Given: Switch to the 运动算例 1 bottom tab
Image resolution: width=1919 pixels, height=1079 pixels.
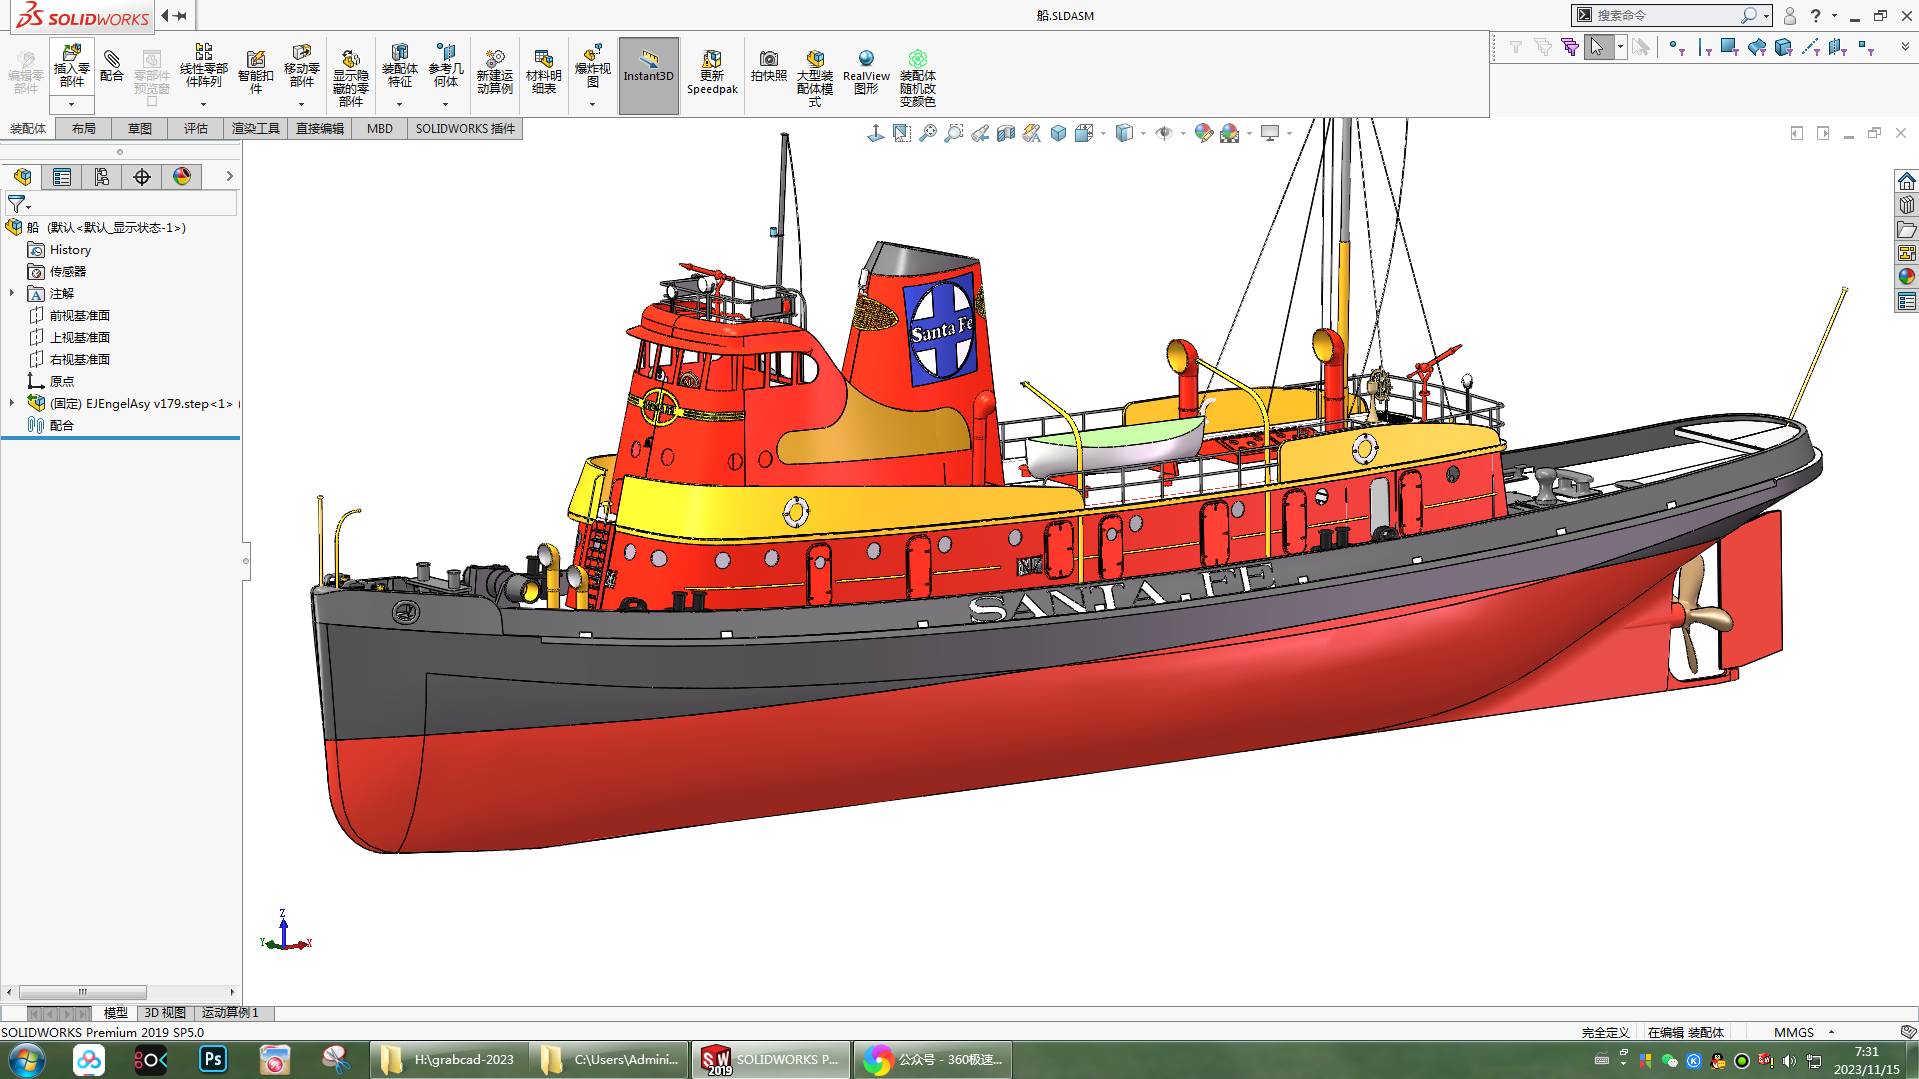Looking at the screenshot, I should (230, 1013).
